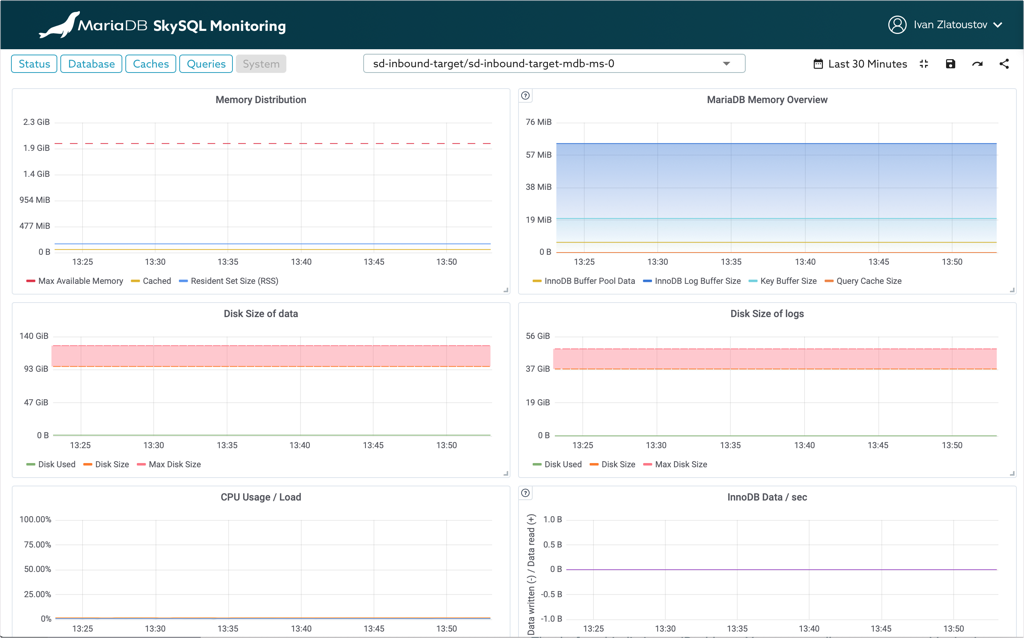Click the share dashboard icon
The width and height of the screenshot is (1024, 638).
[x=1004, y=64]
